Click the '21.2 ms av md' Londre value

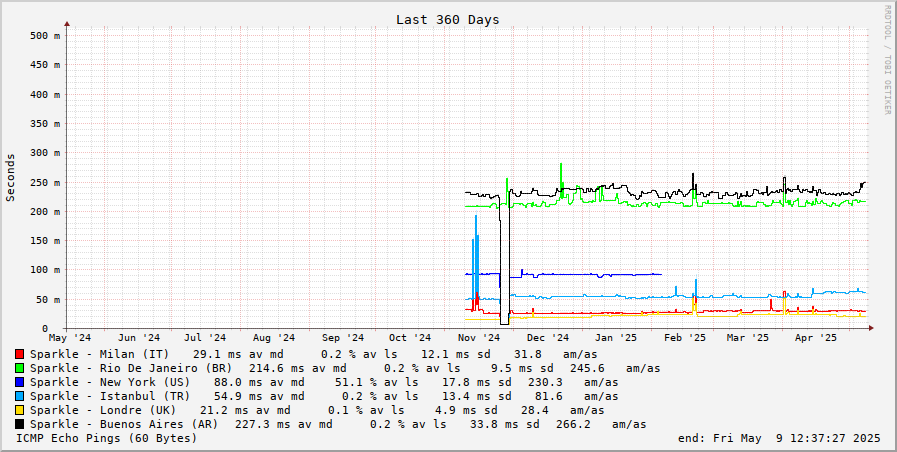pyautogui.click(x=245, y=410)
